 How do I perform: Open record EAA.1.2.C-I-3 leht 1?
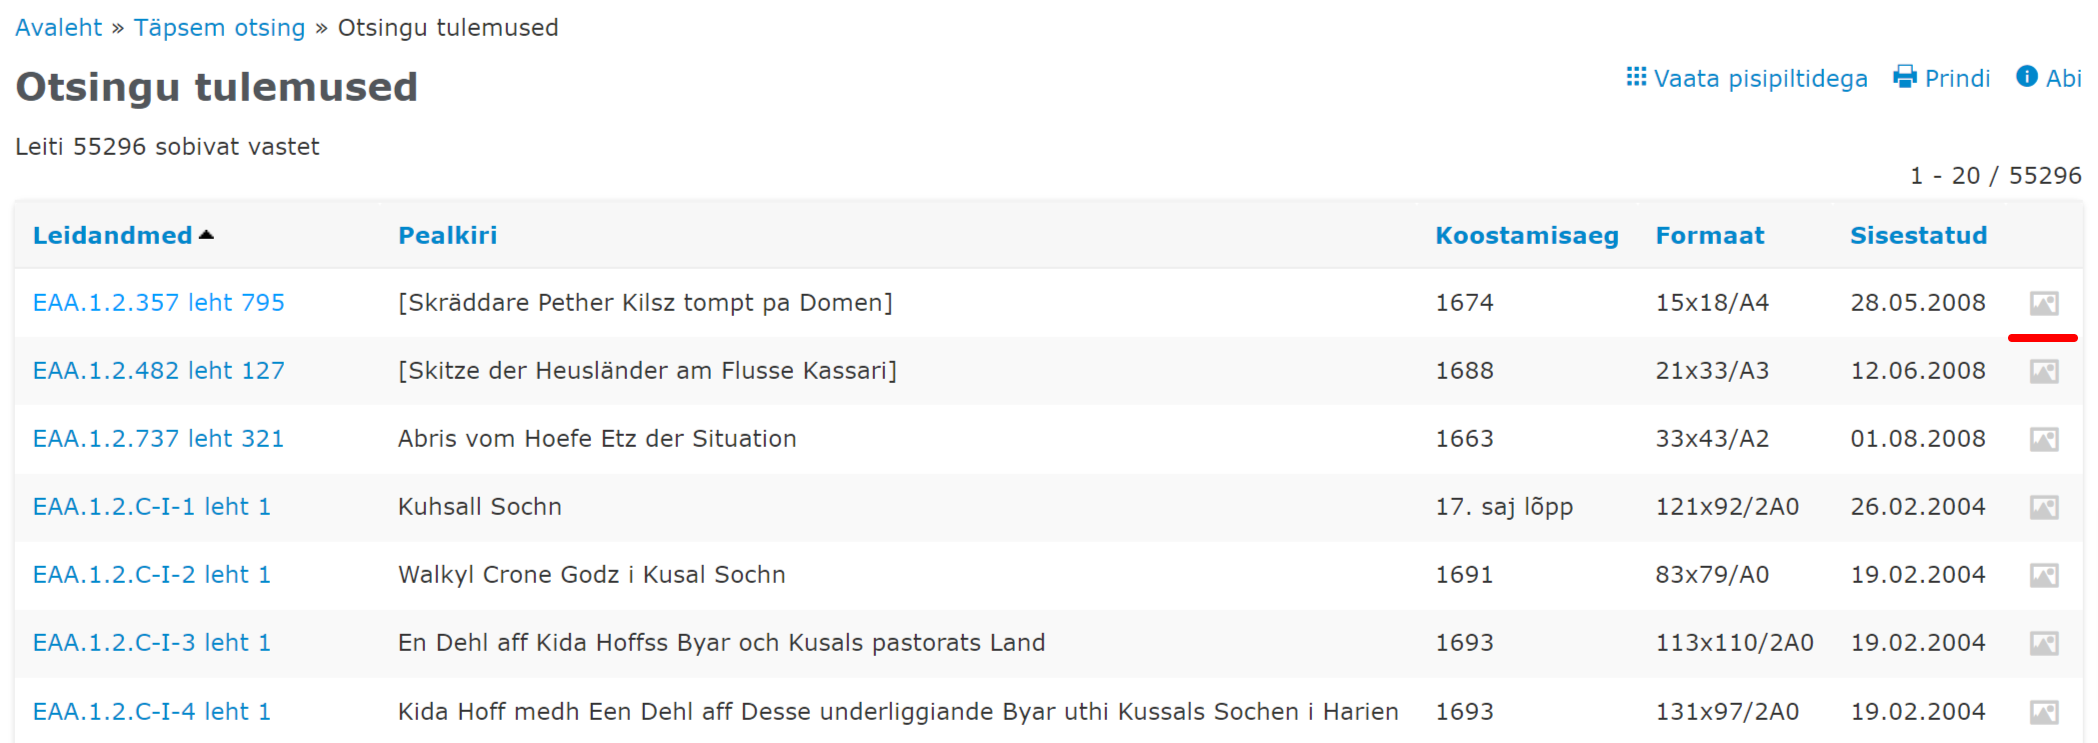click(151, 643)
